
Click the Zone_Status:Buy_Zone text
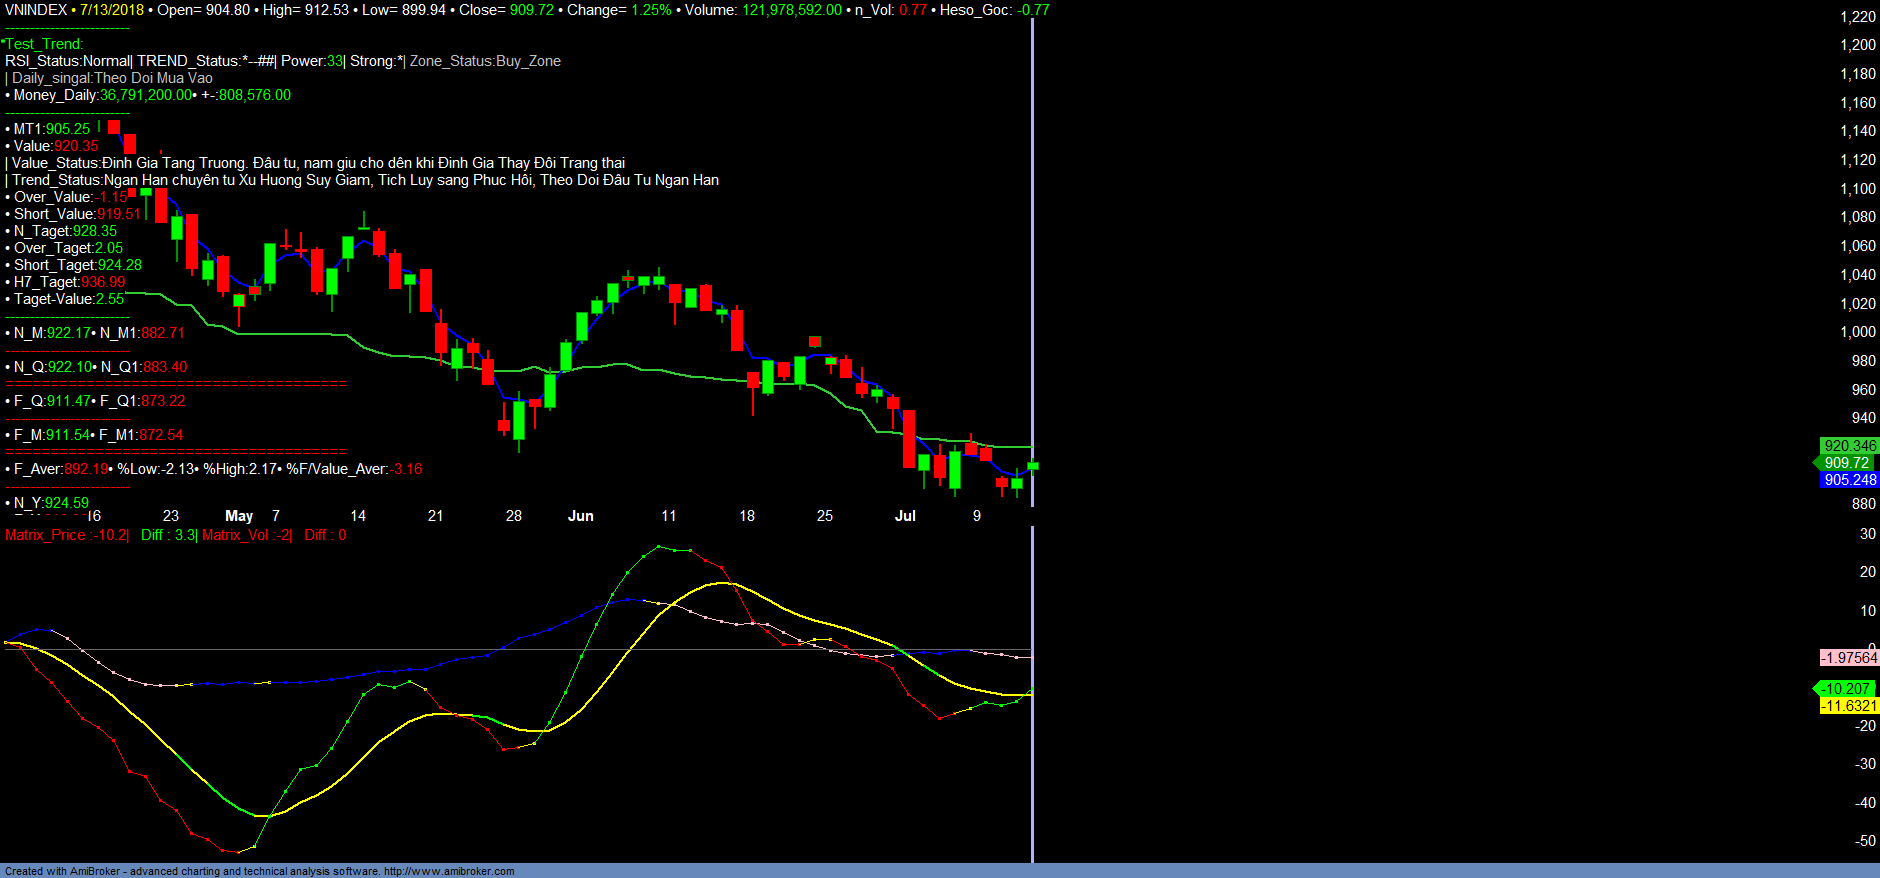(485, 61)
